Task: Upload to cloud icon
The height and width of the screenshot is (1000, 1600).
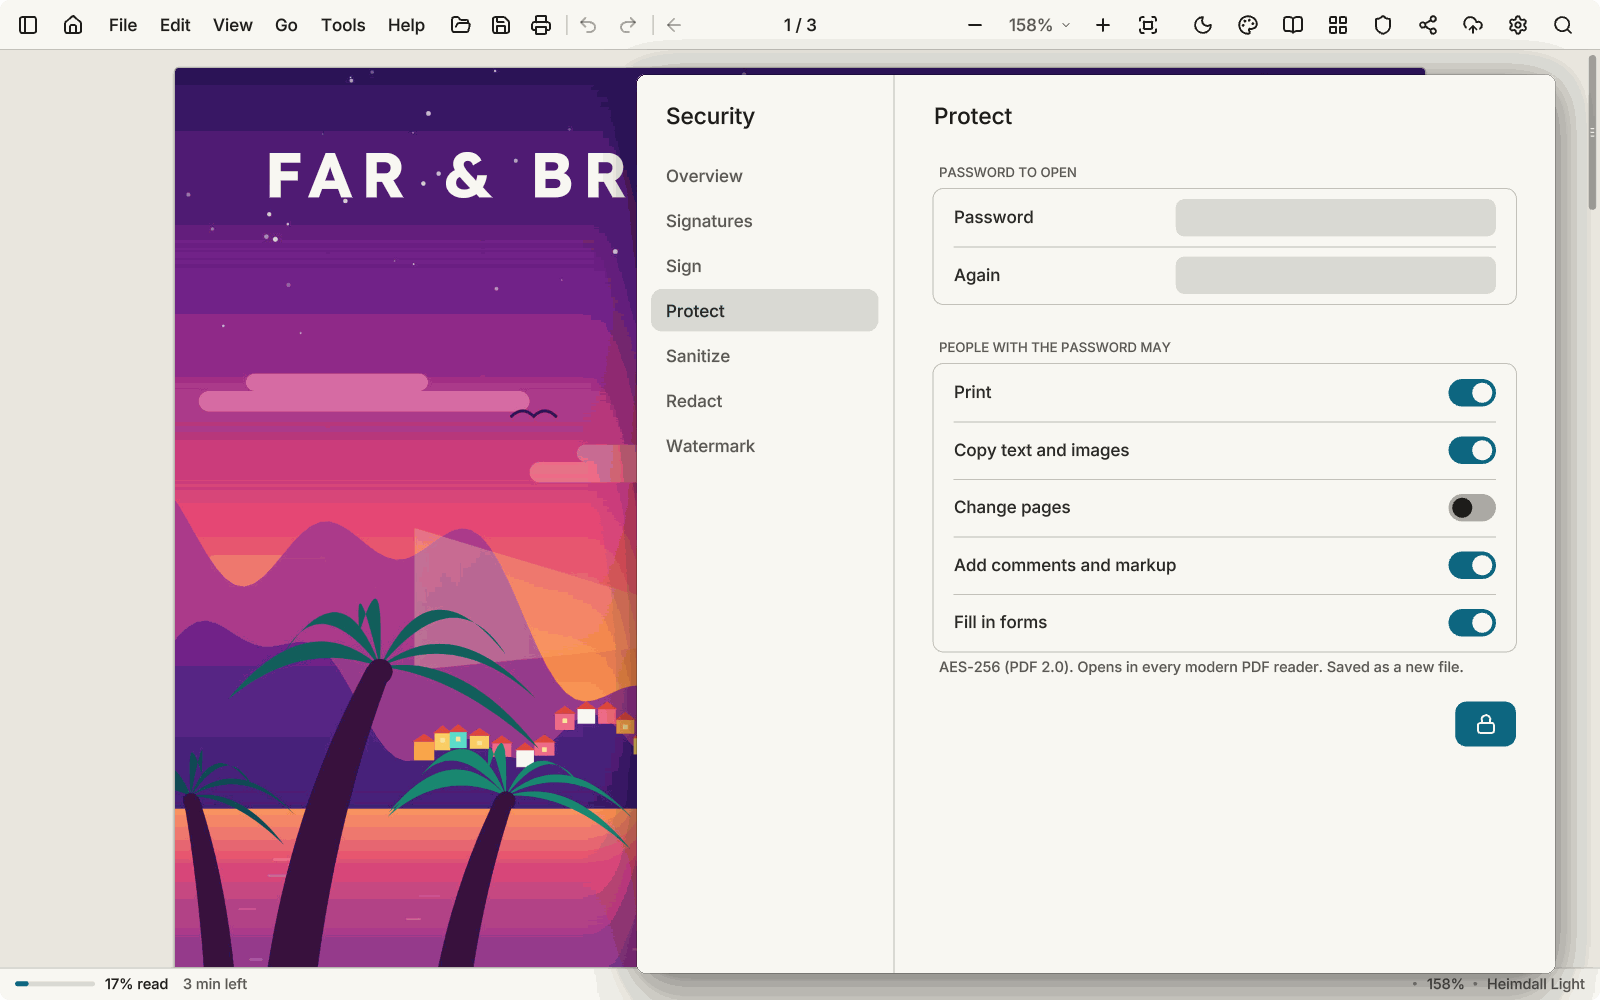Action: [x=1473, y=25]
